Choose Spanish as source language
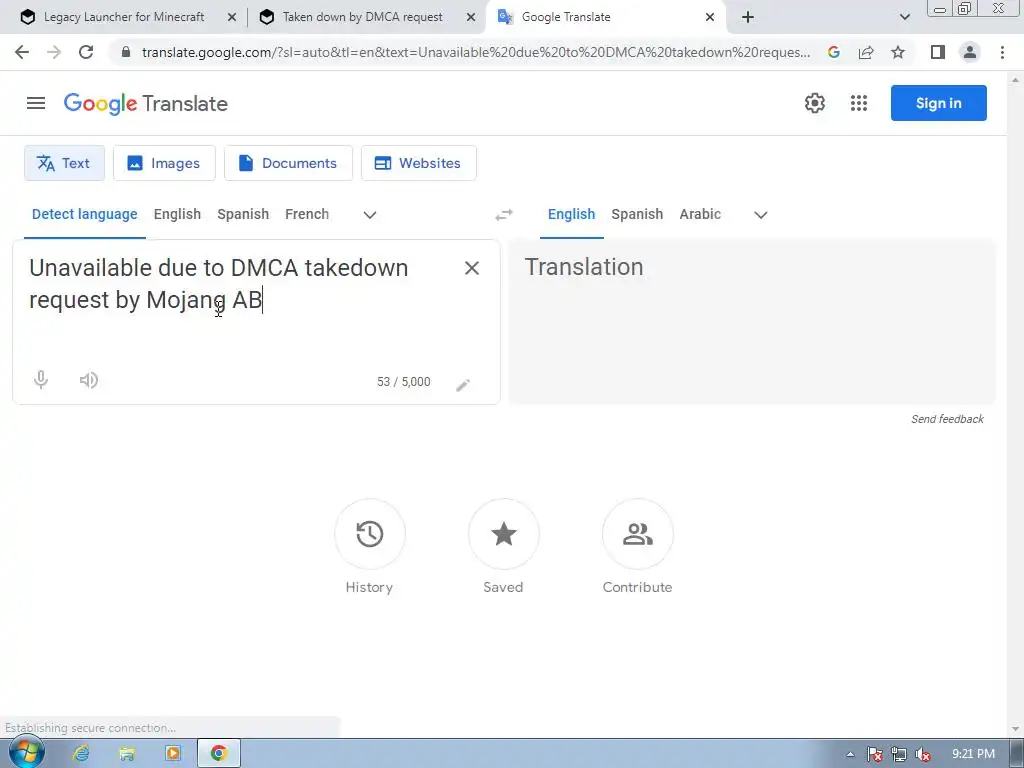 point(243,214)
